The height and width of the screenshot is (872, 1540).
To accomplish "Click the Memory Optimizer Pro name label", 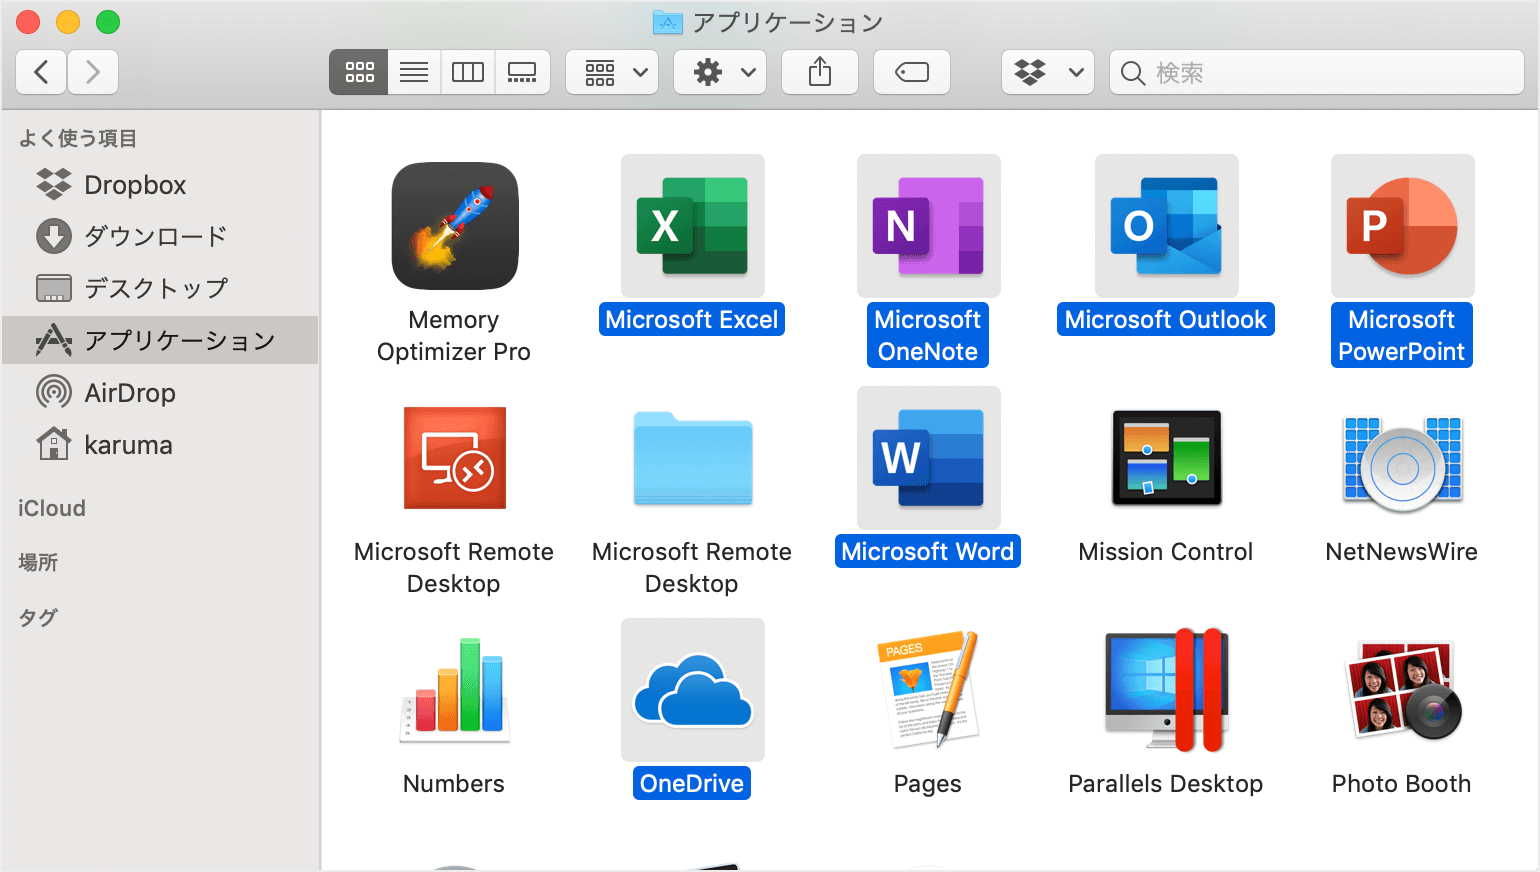I will (454, 336).
